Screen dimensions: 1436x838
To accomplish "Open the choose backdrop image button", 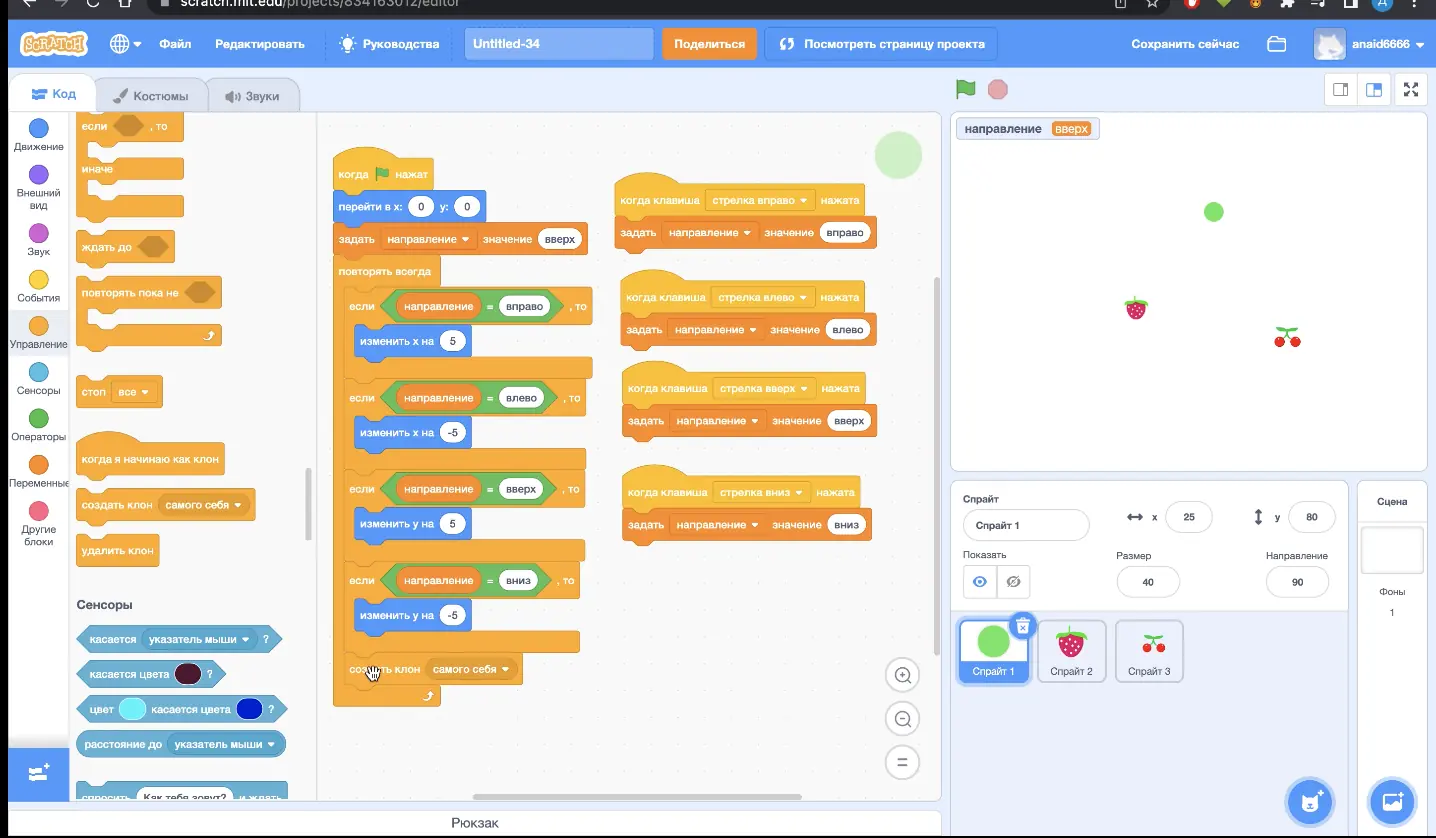I will coord(1392,801).
